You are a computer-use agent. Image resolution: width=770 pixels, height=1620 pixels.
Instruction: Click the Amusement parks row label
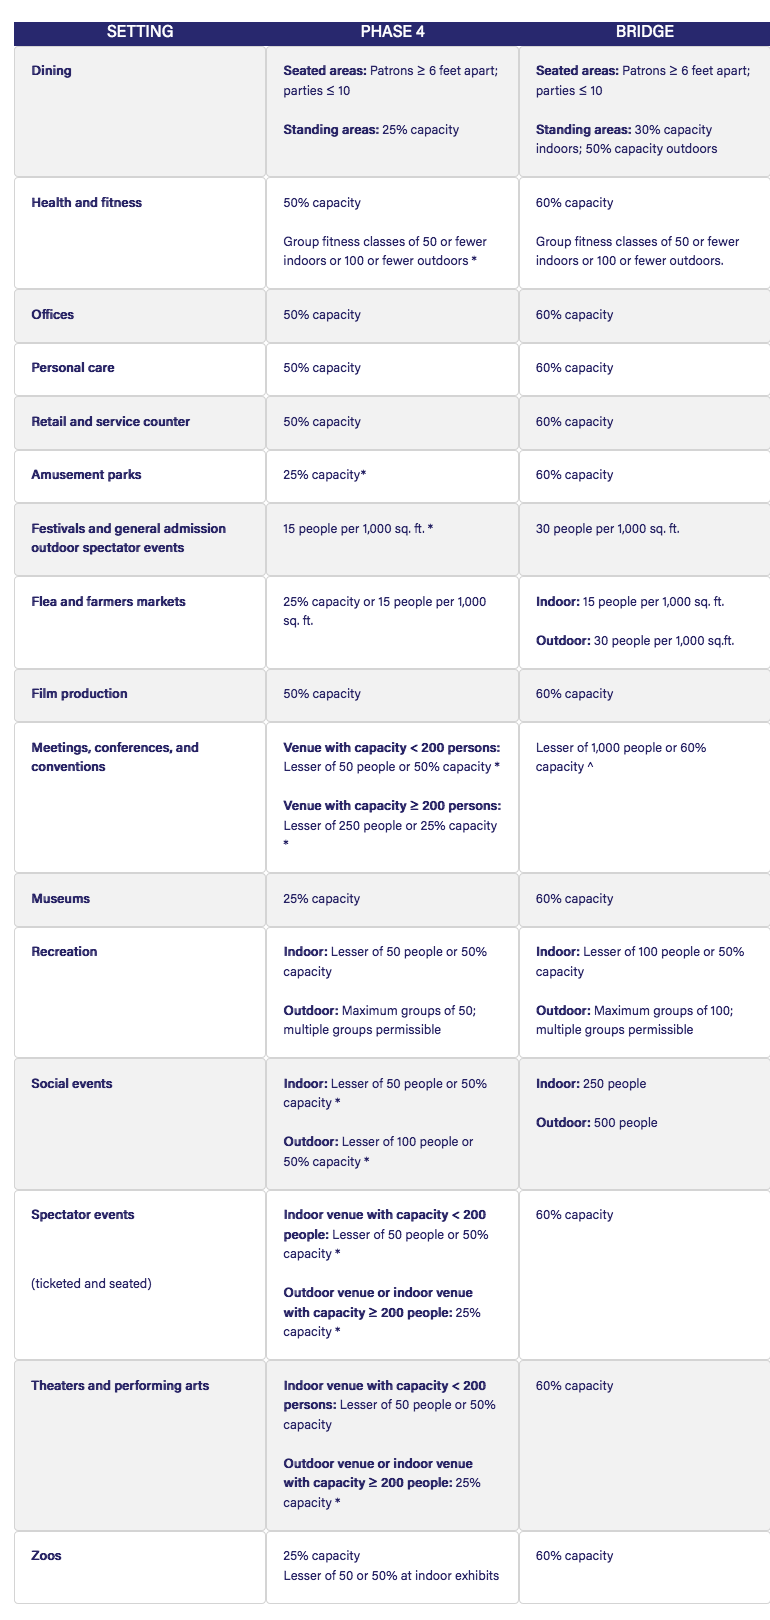(x=86, y=475)
